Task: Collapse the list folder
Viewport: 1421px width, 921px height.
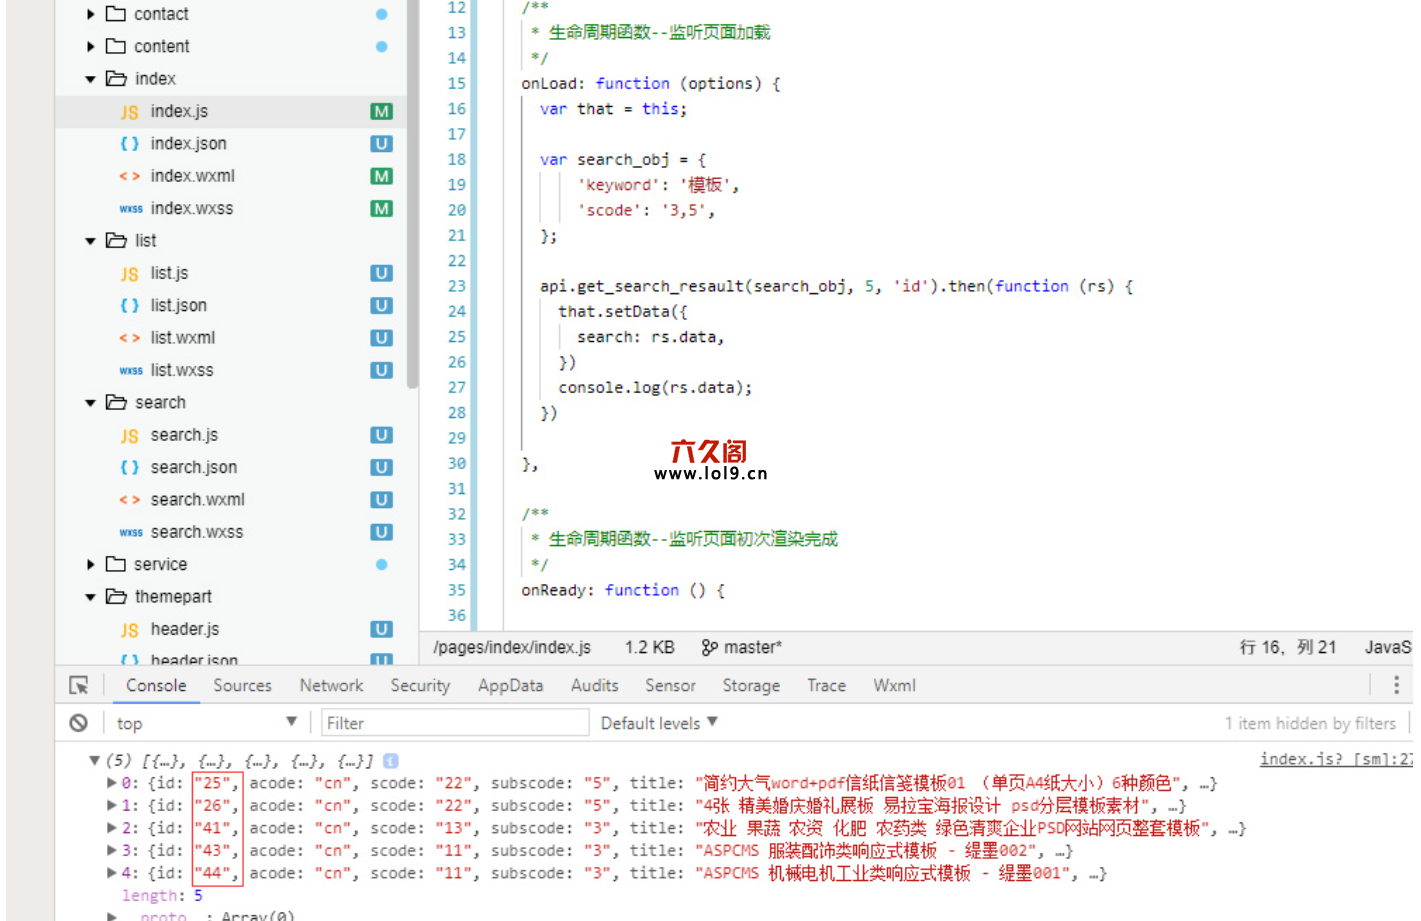Action: point(91,241)
